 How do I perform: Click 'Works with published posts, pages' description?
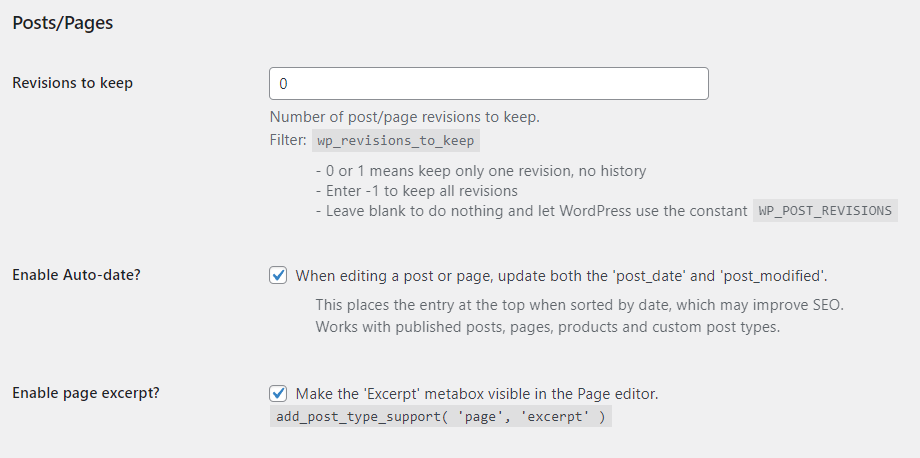click(x=547, y=327)
